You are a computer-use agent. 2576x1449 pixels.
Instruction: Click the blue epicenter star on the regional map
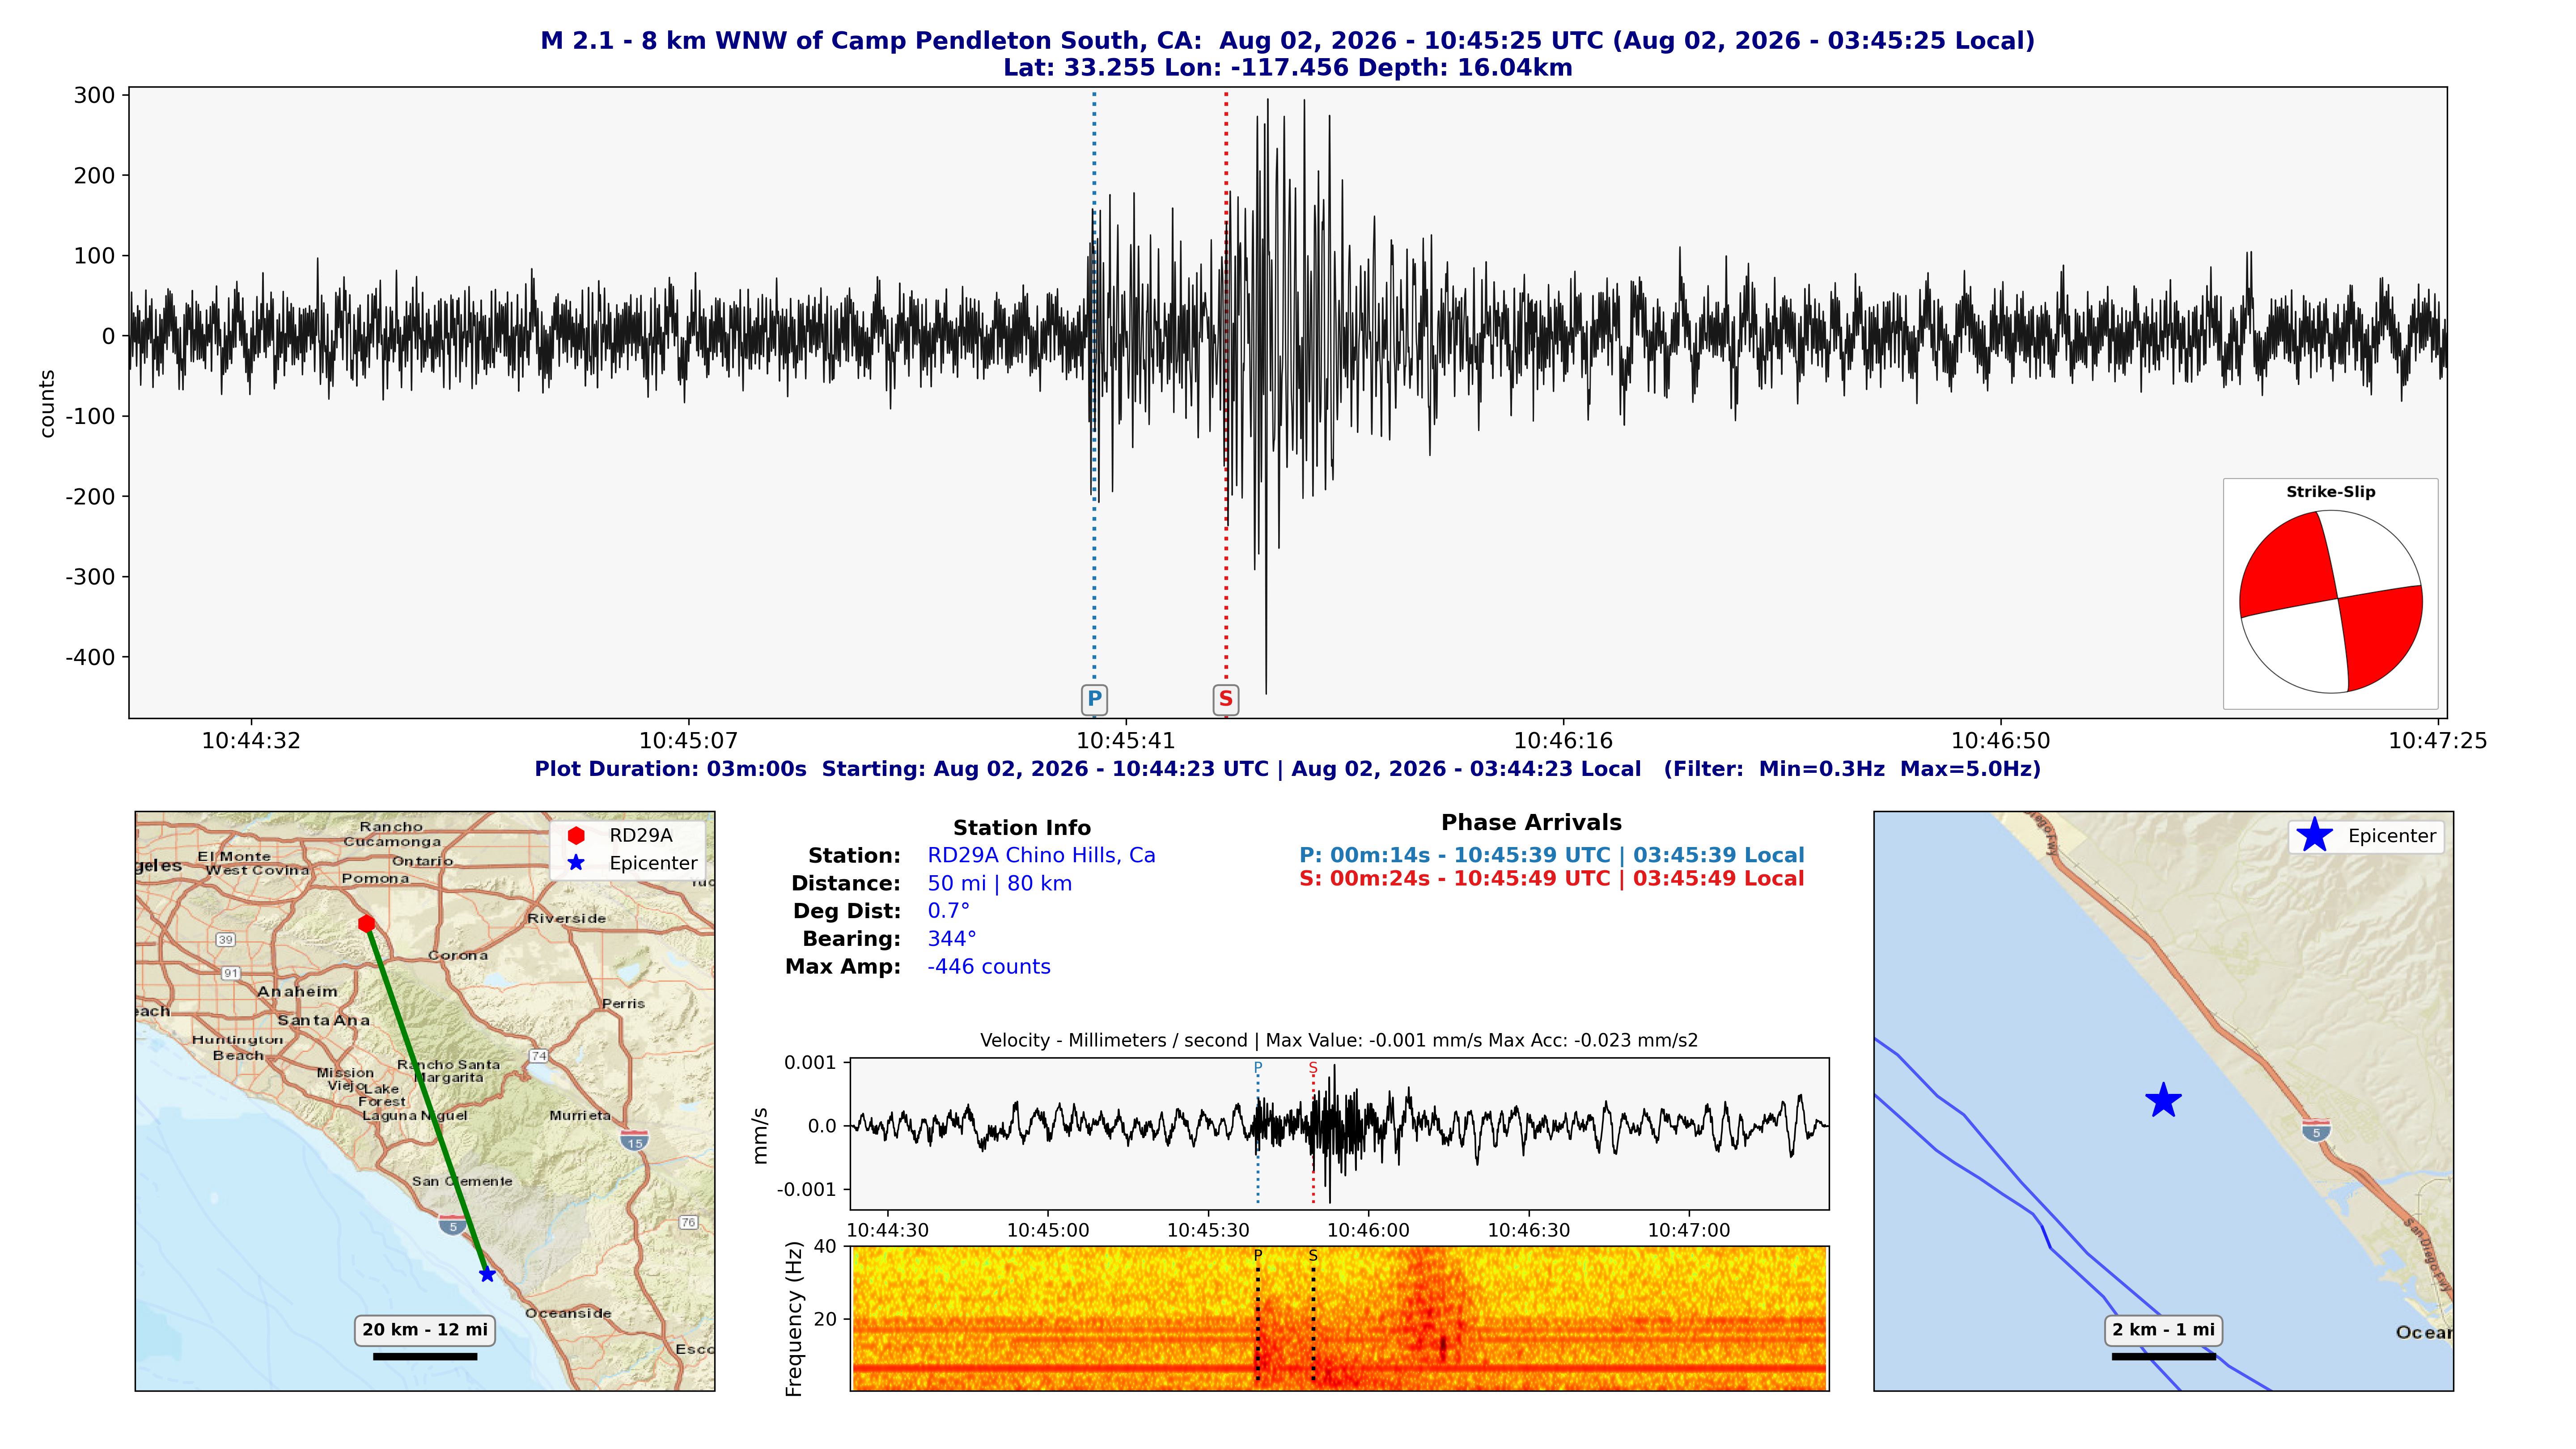click(487, 1274)
